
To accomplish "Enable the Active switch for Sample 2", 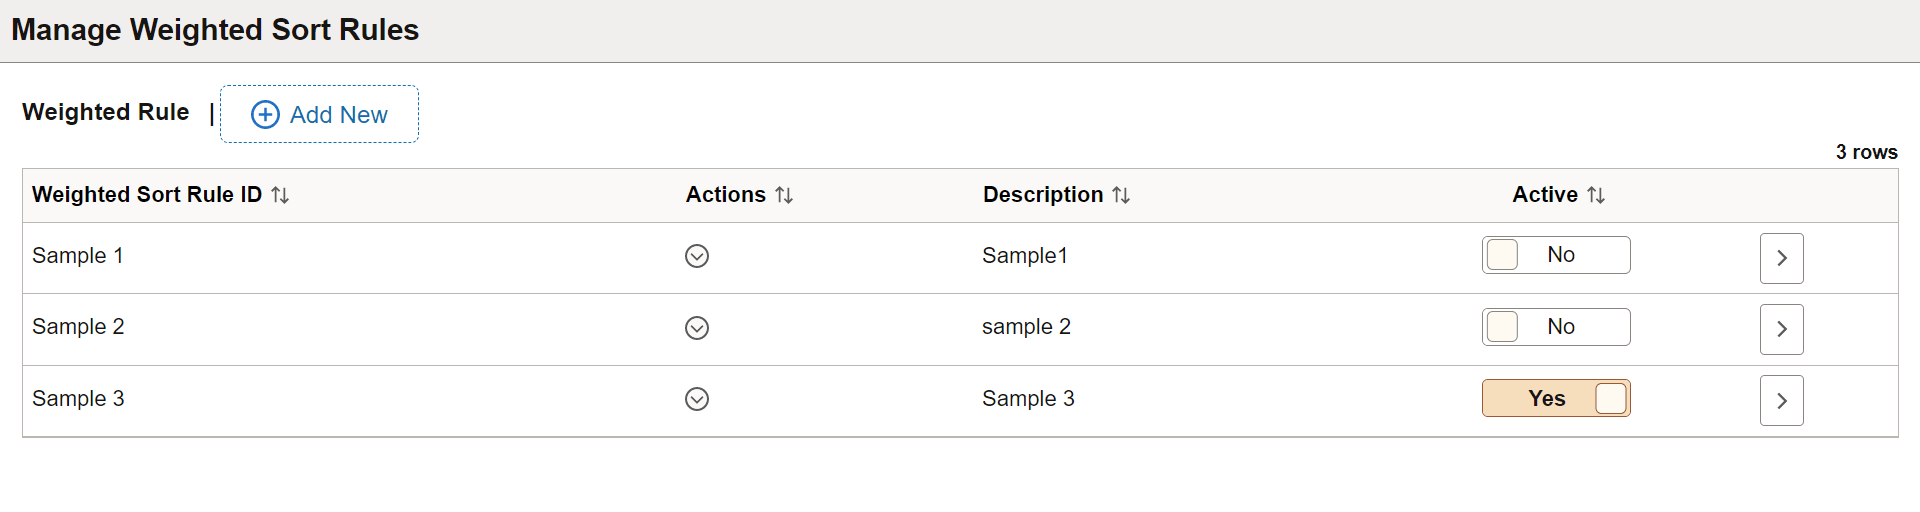I will pos(1555,327).
